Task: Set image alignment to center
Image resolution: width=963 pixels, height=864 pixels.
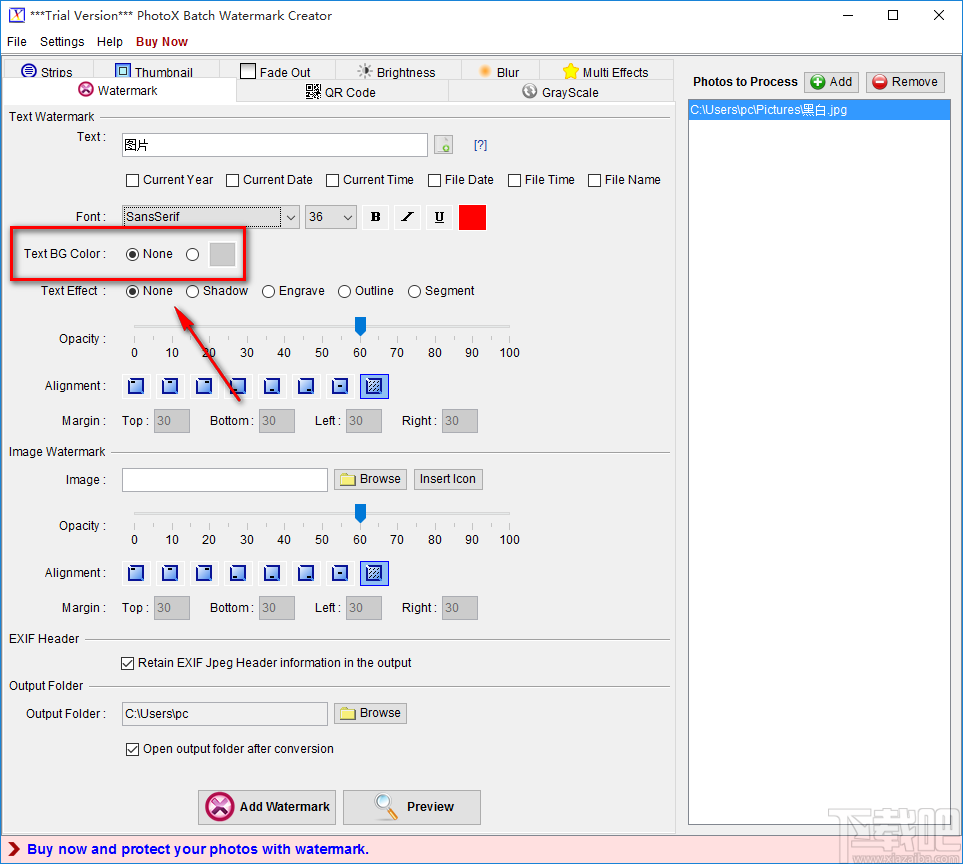Action: [x=340, y=573]
